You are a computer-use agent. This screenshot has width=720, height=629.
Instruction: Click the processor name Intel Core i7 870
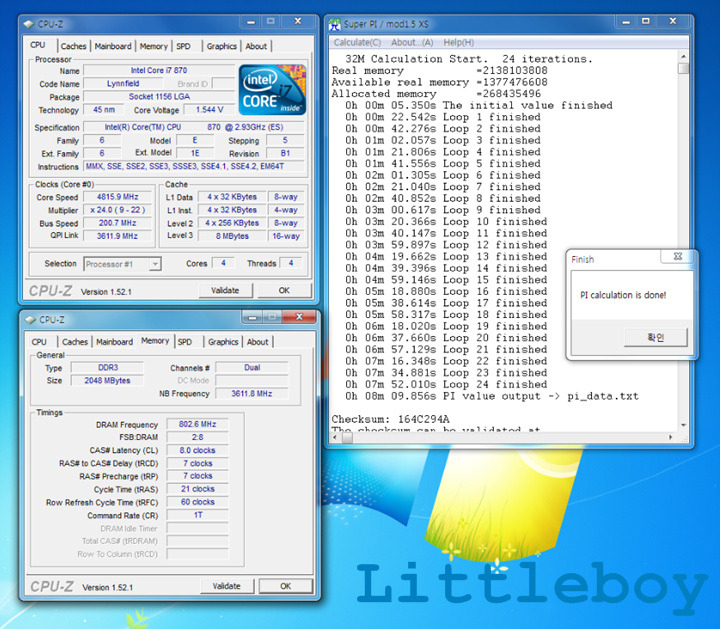159,71
